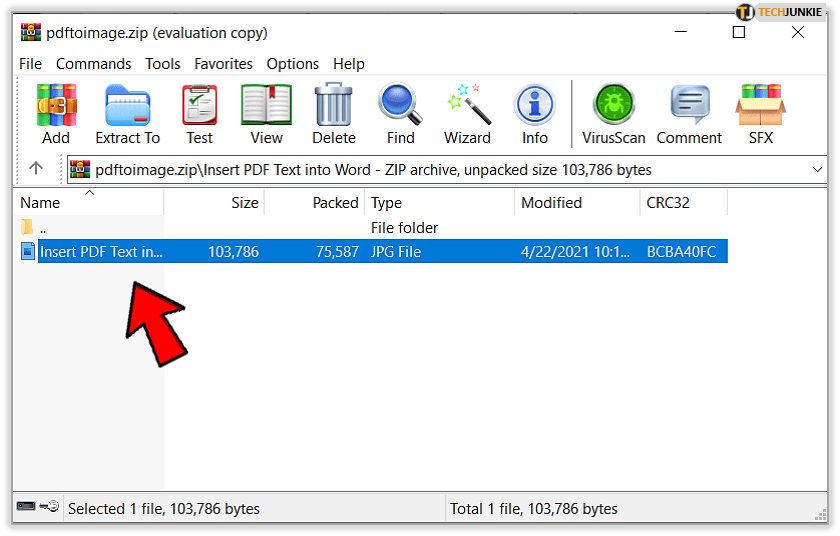
Task: Open the File menu
Action: 30,64
